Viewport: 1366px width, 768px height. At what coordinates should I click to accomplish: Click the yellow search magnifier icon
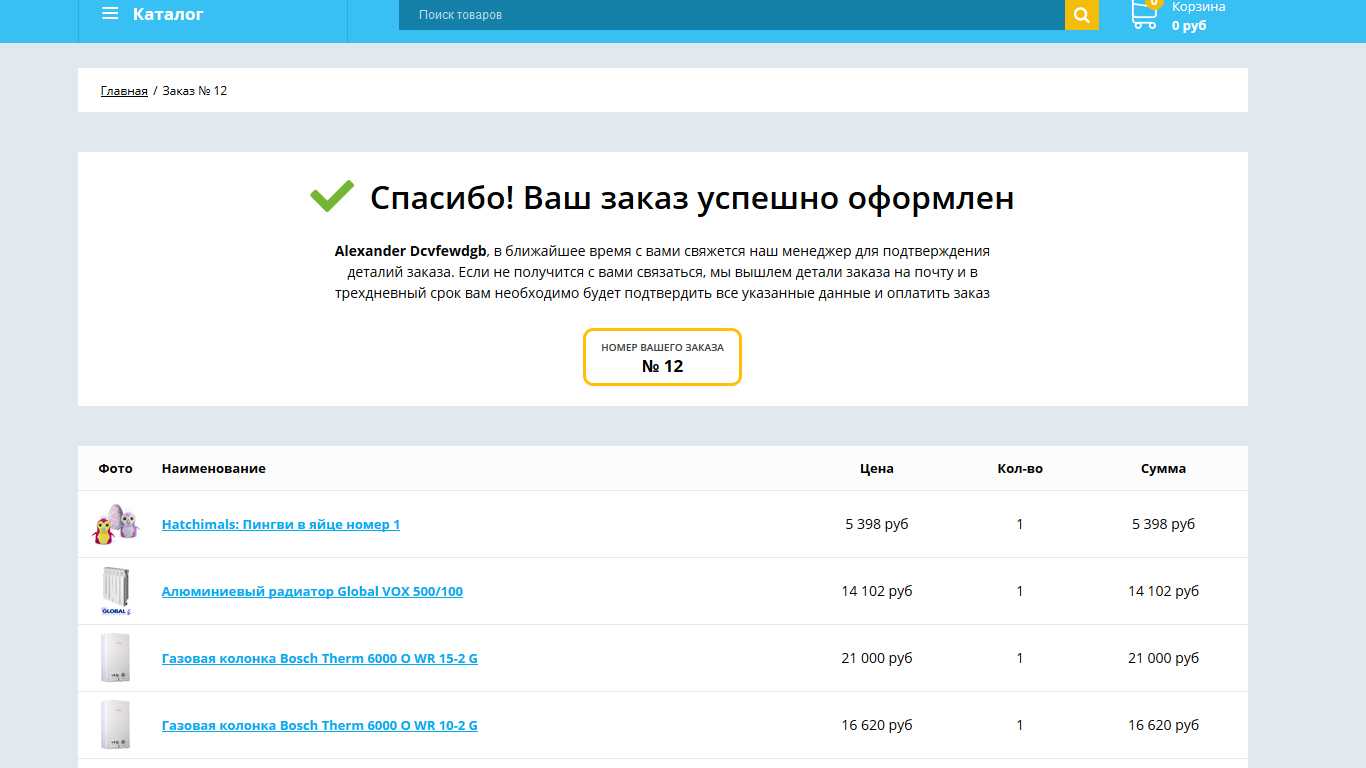click(1080, 15)
